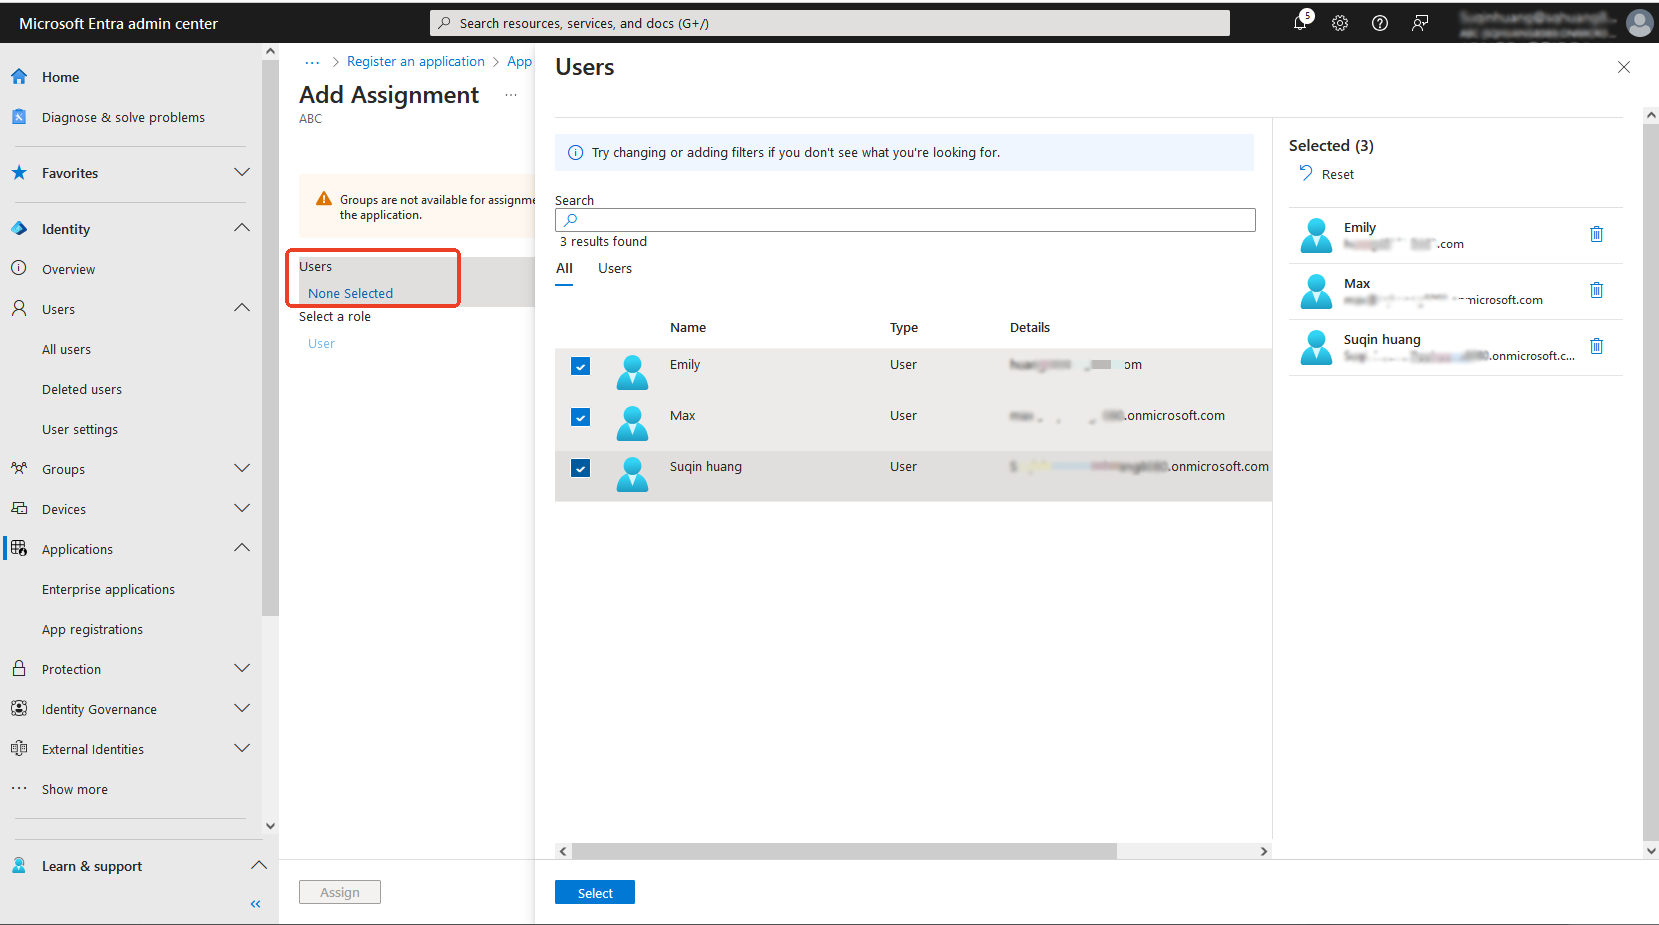
Task: Click the Favorites star icon
Action: coord(19,173)
